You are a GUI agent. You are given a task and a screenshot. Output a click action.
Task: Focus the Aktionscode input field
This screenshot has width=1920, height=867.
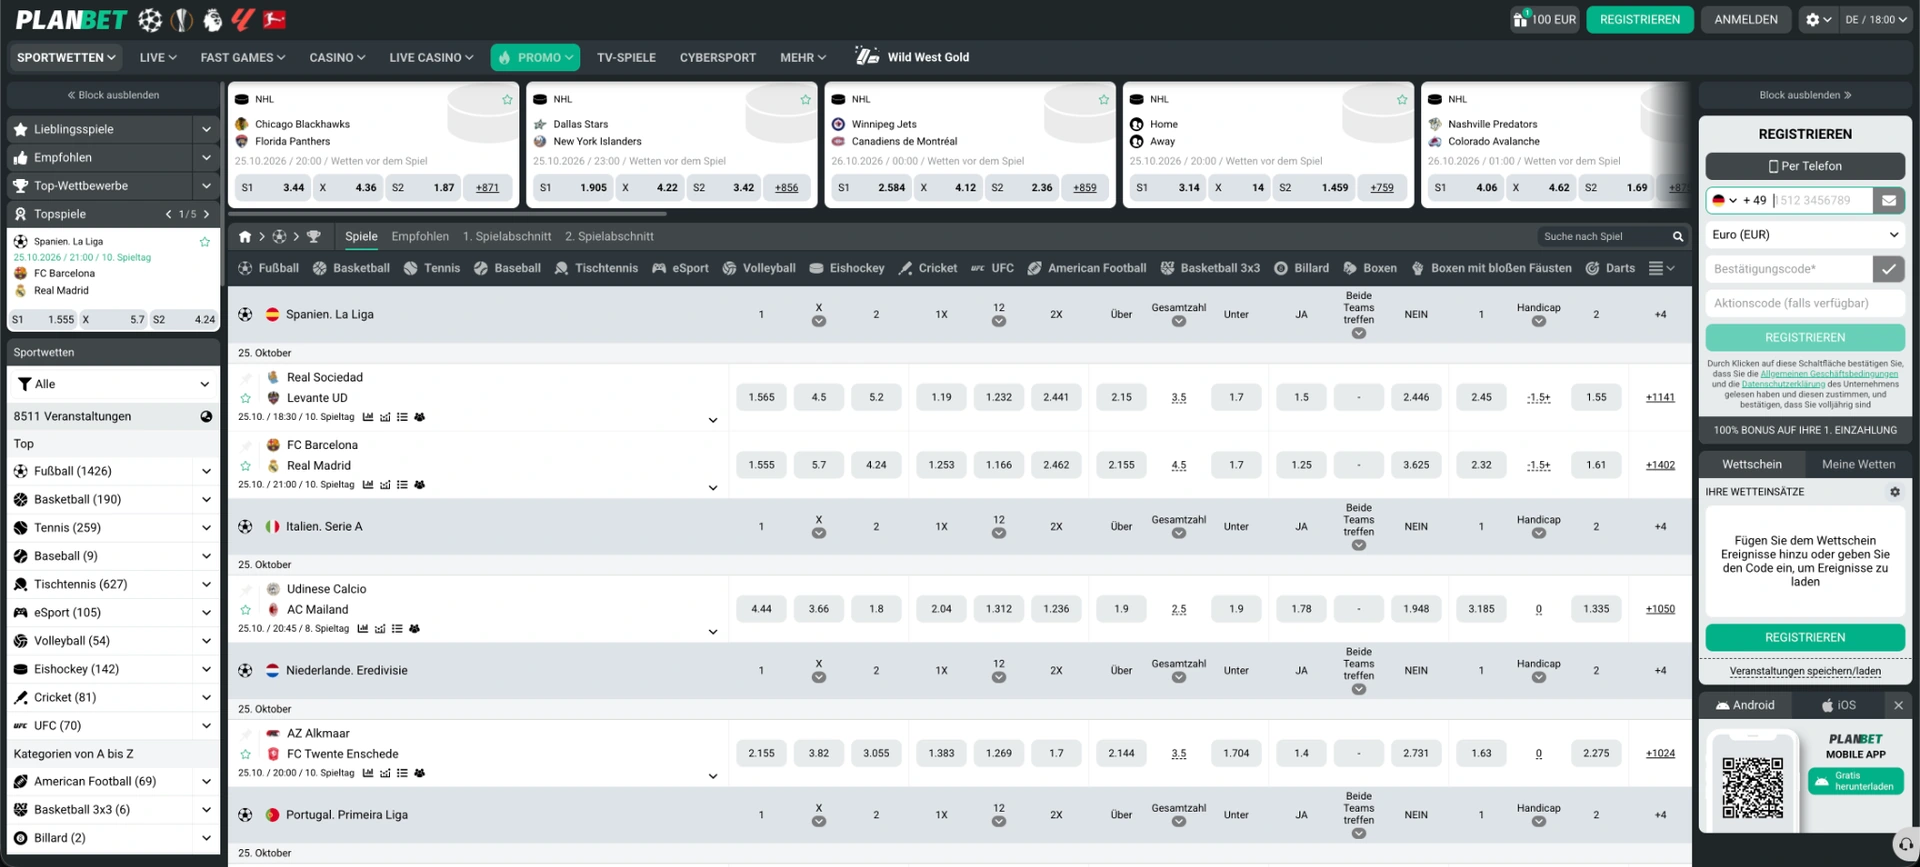click(1805, 303)
